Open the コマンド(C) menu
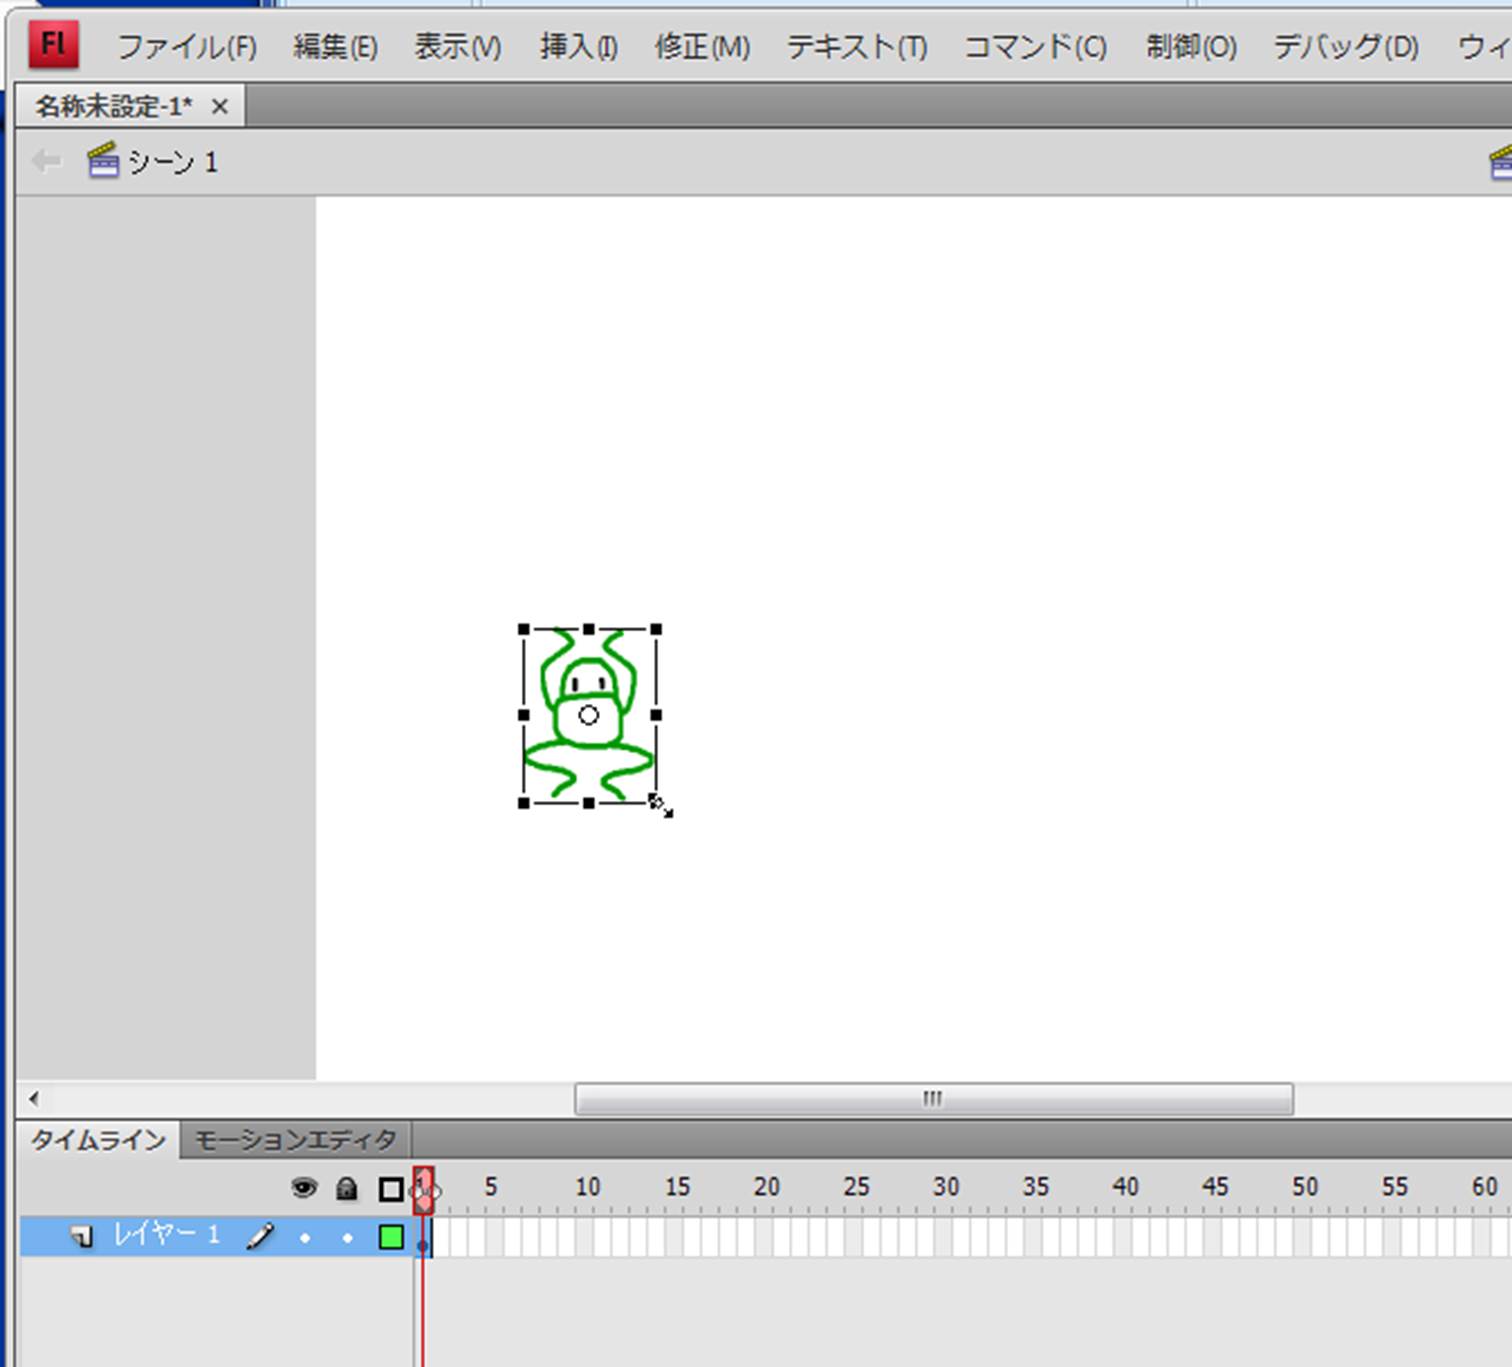The image size is (1512, 1367). (1035, 47)
